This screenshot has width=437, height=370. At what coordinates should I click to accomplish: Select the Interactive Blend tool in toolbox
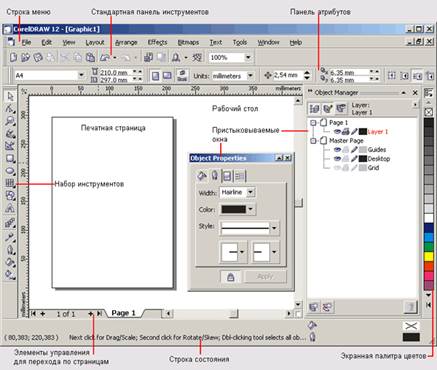coord(10,223)
